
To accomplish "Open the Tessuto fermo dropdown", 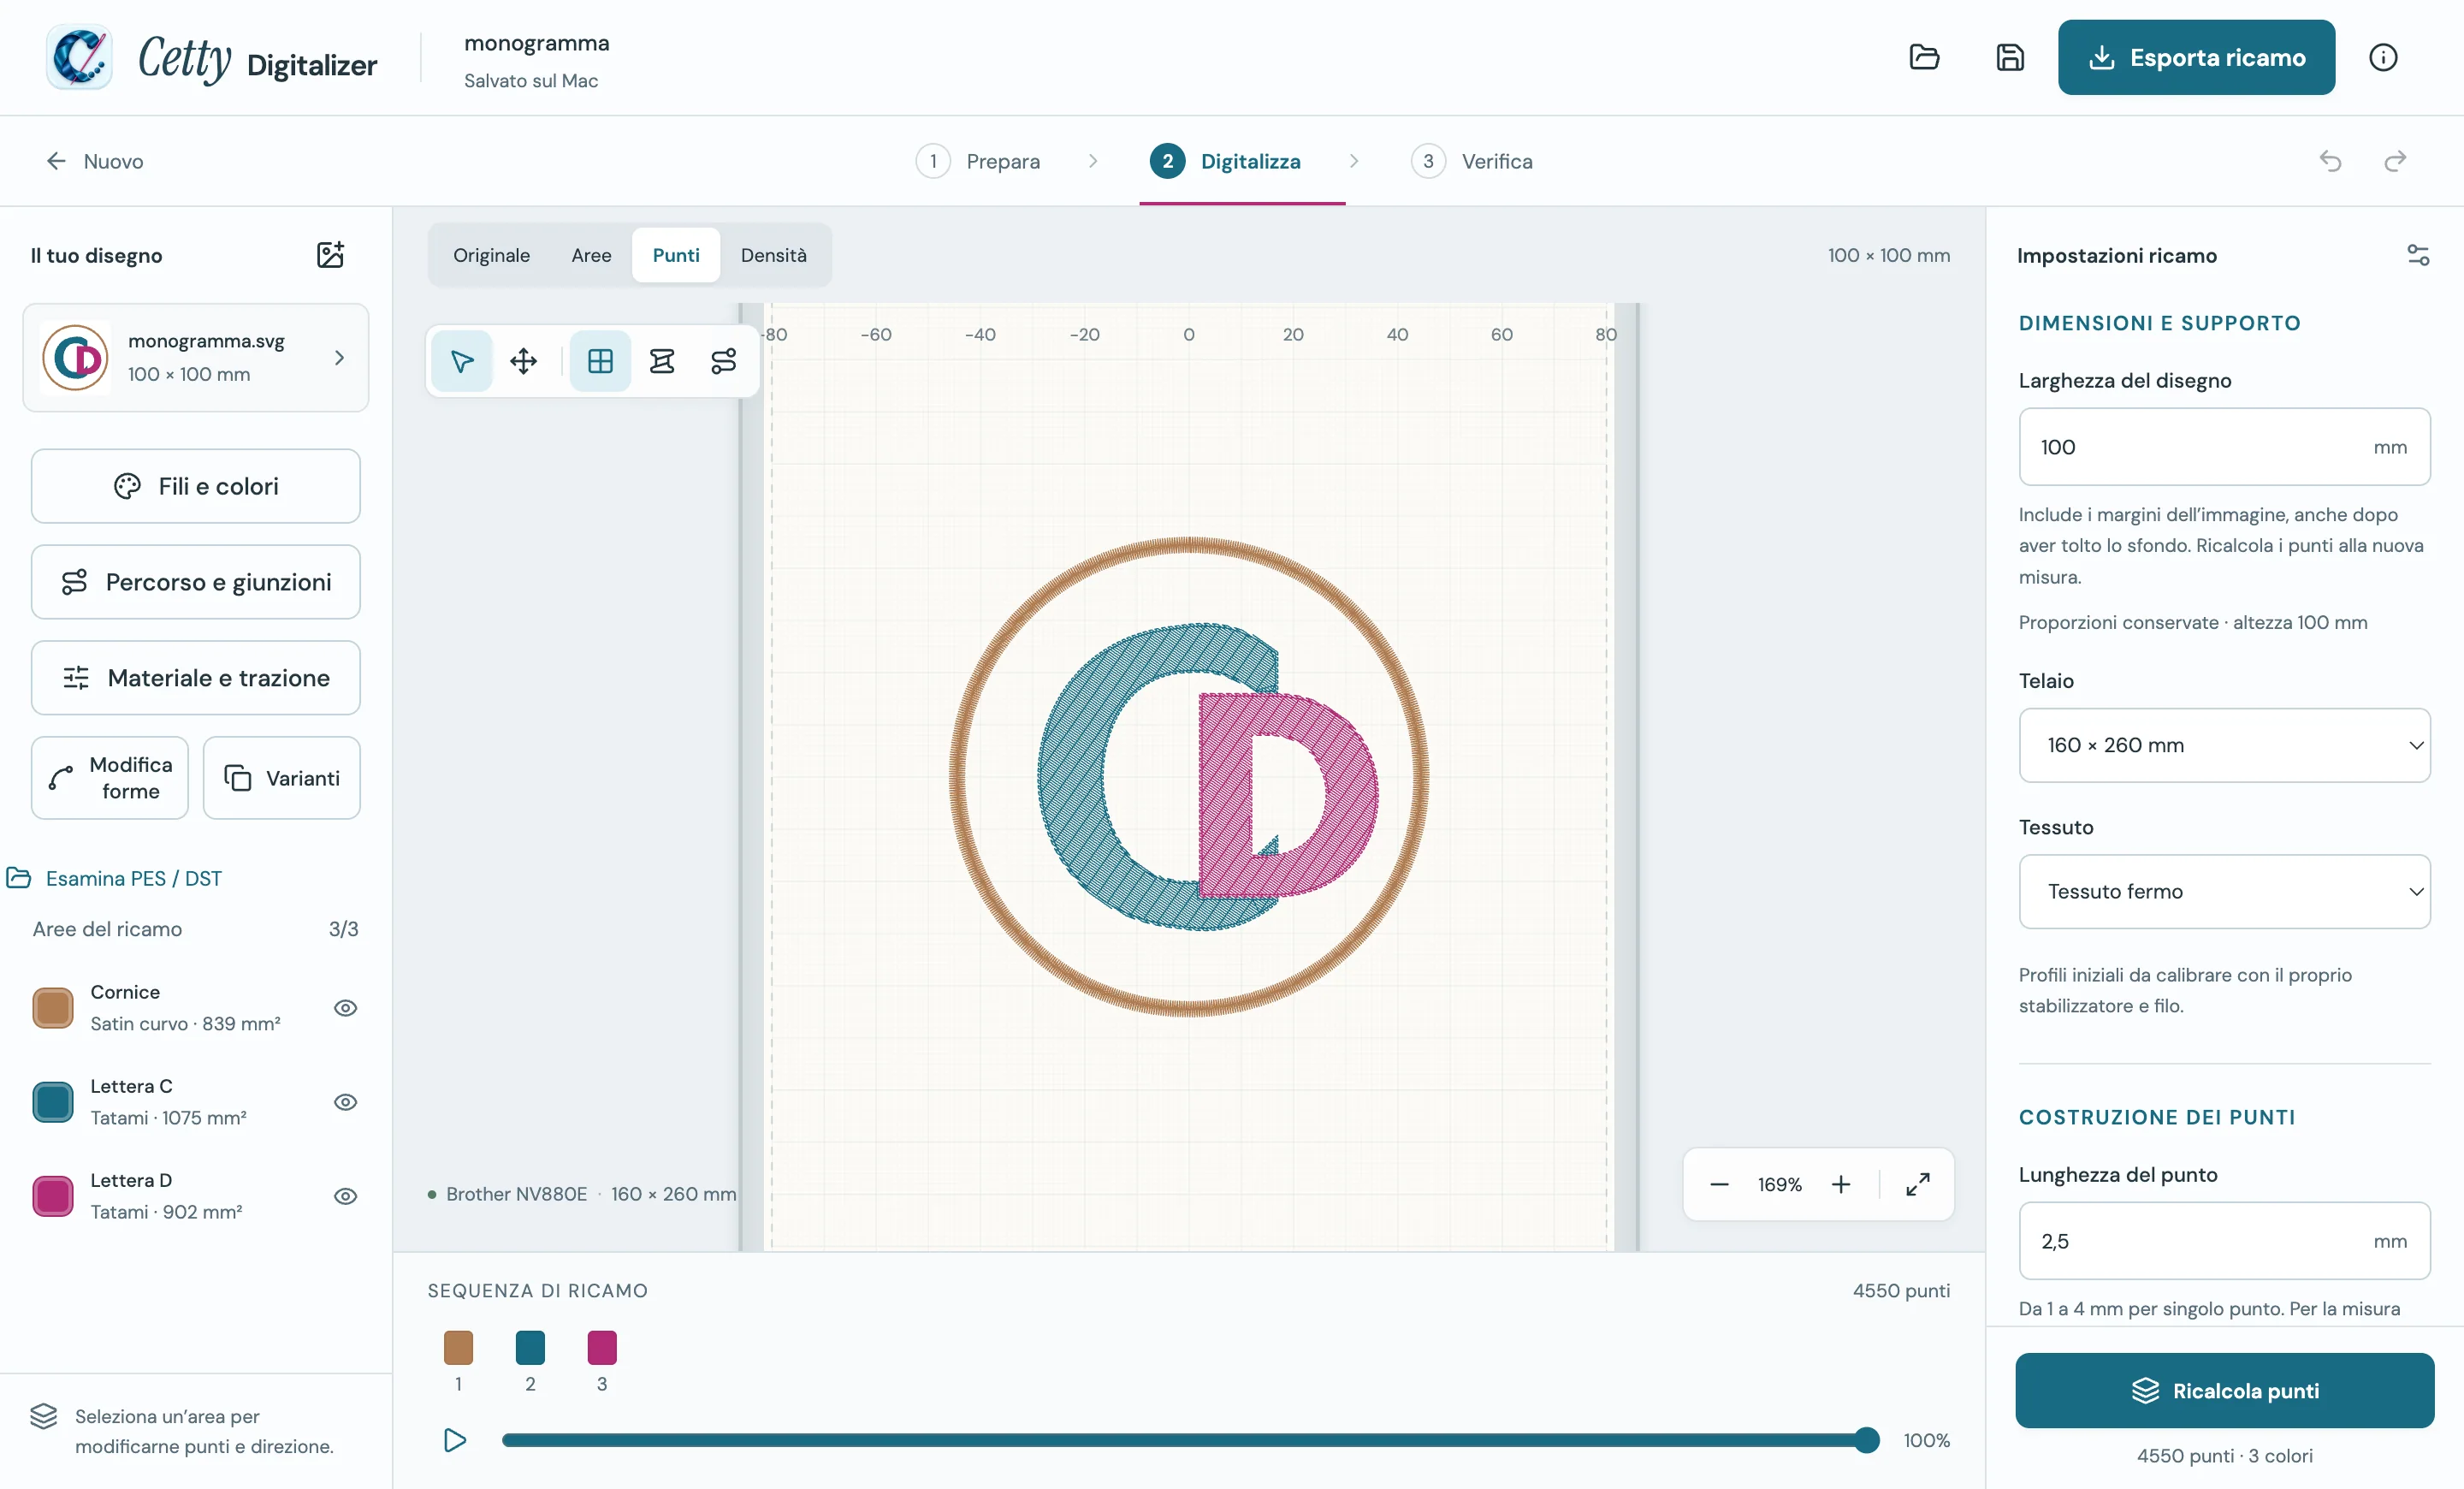I will (x=2224, y=891).
